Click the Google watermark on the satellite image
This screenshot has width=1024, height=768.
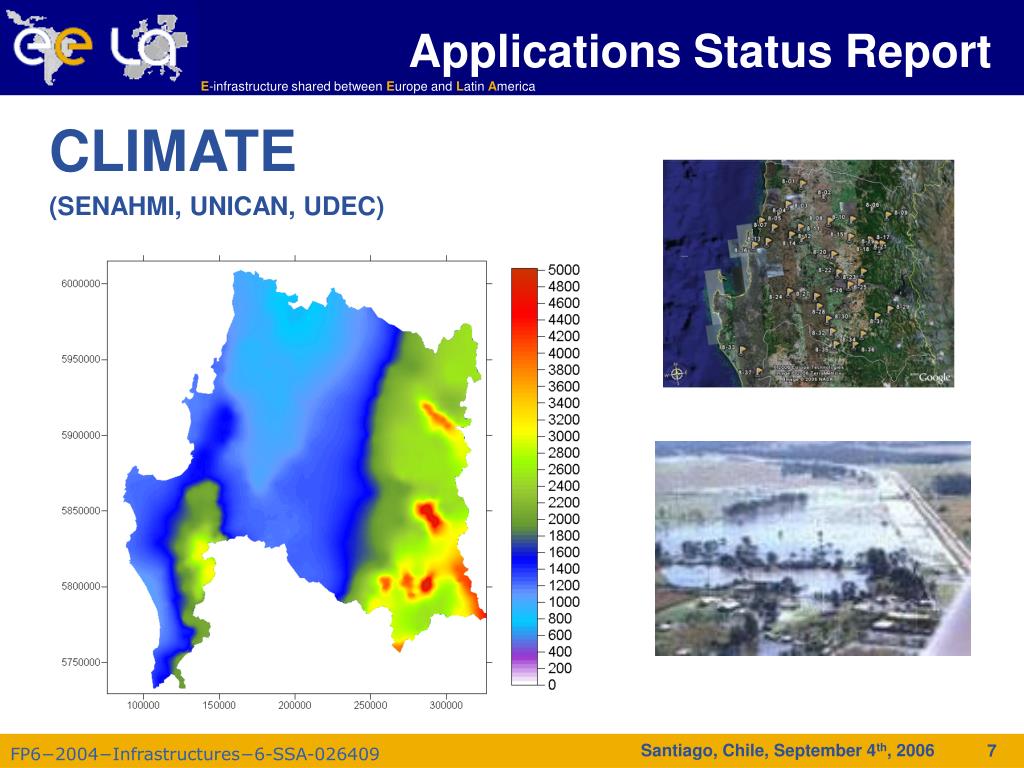coord(935,377)
